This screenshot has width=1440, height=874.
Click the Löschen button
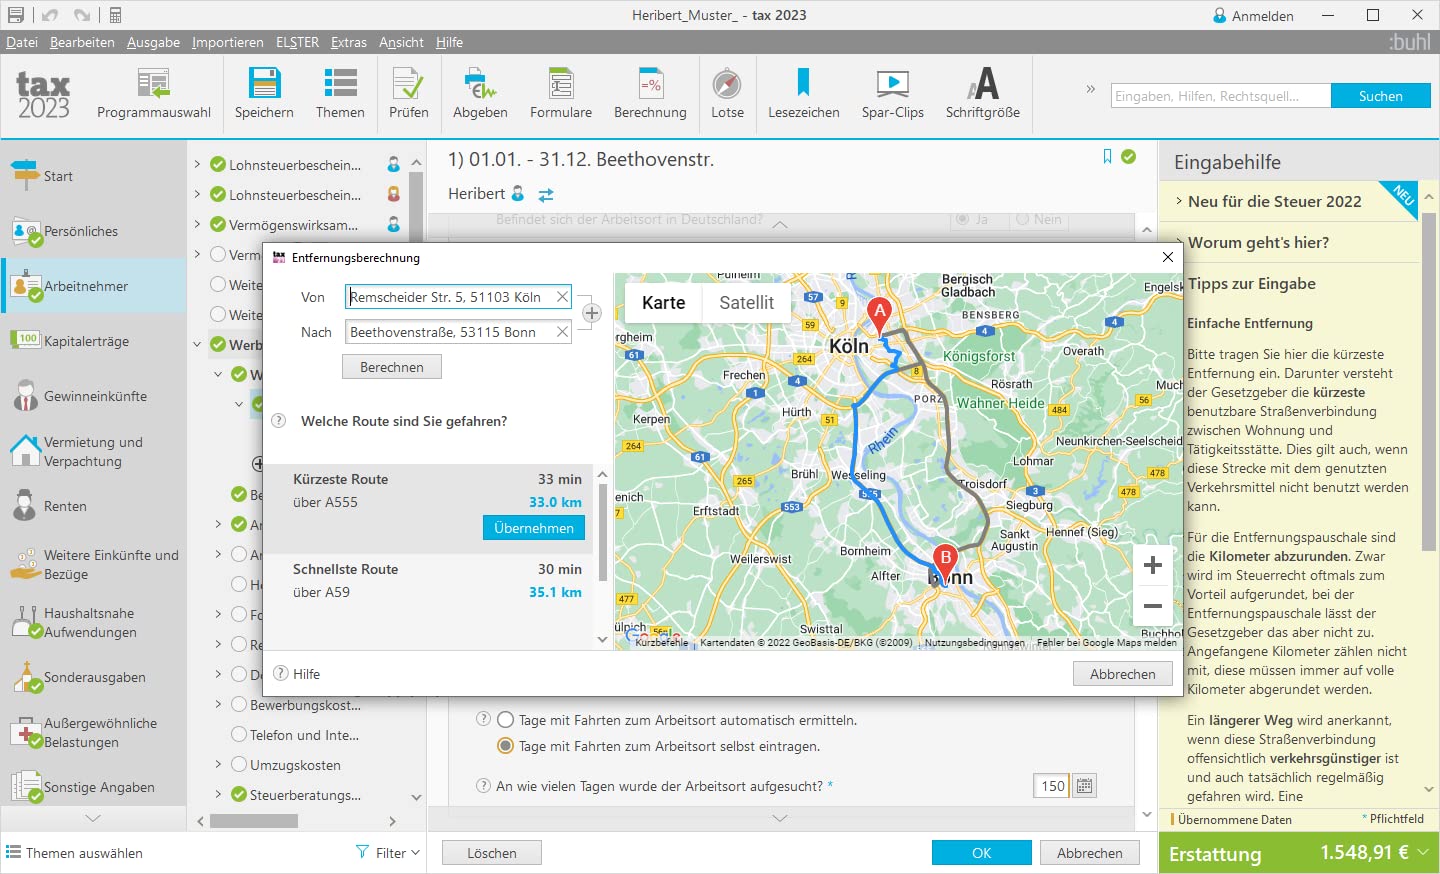[492, 853]
